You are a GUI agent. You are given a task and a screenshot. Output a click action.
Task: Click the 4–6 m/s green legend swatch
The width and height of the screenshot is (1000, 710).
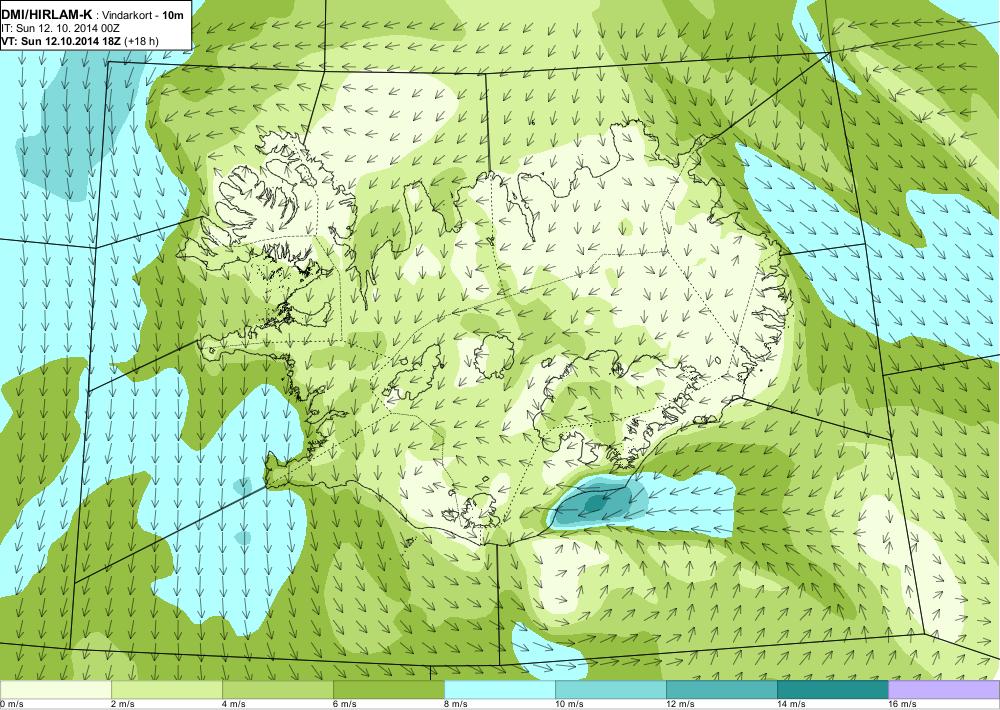pos(277,689)
